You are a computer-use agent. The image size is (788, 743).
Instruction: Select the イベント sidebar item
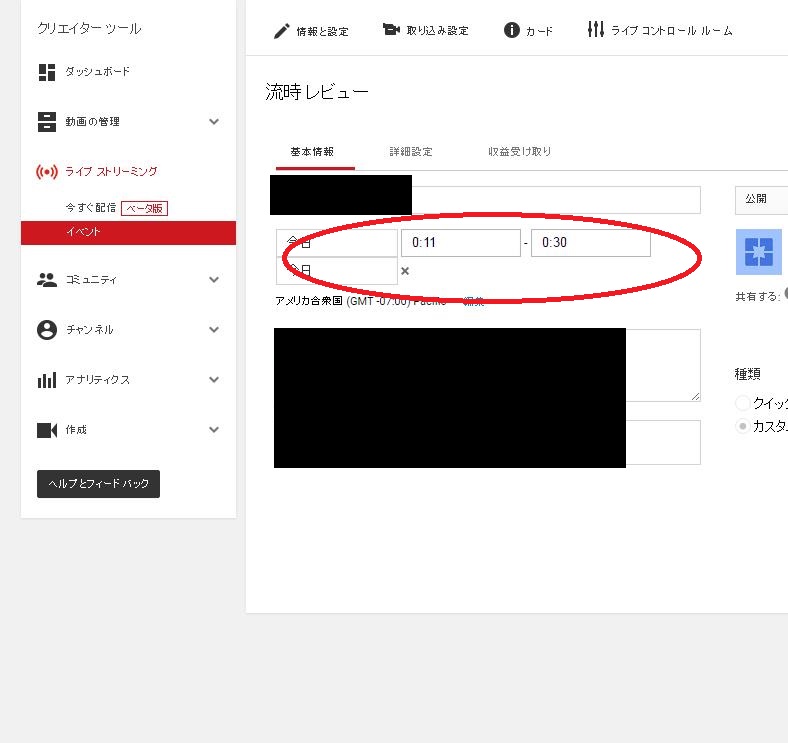129,233
